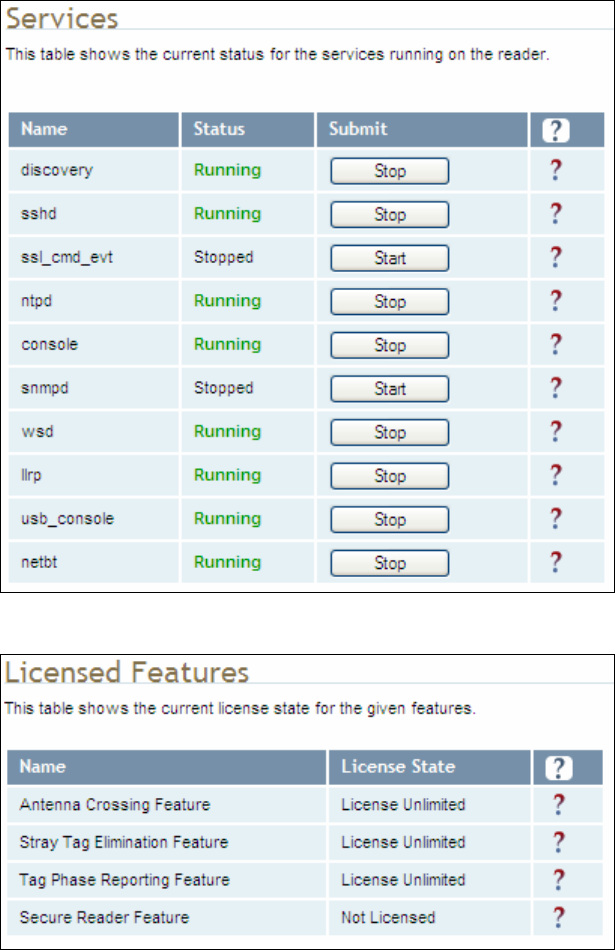This screenshot has height=950, width=615.
Task: Click Name header in Licensed Features table
Action: pyautogui.click(x=42, y=767)
